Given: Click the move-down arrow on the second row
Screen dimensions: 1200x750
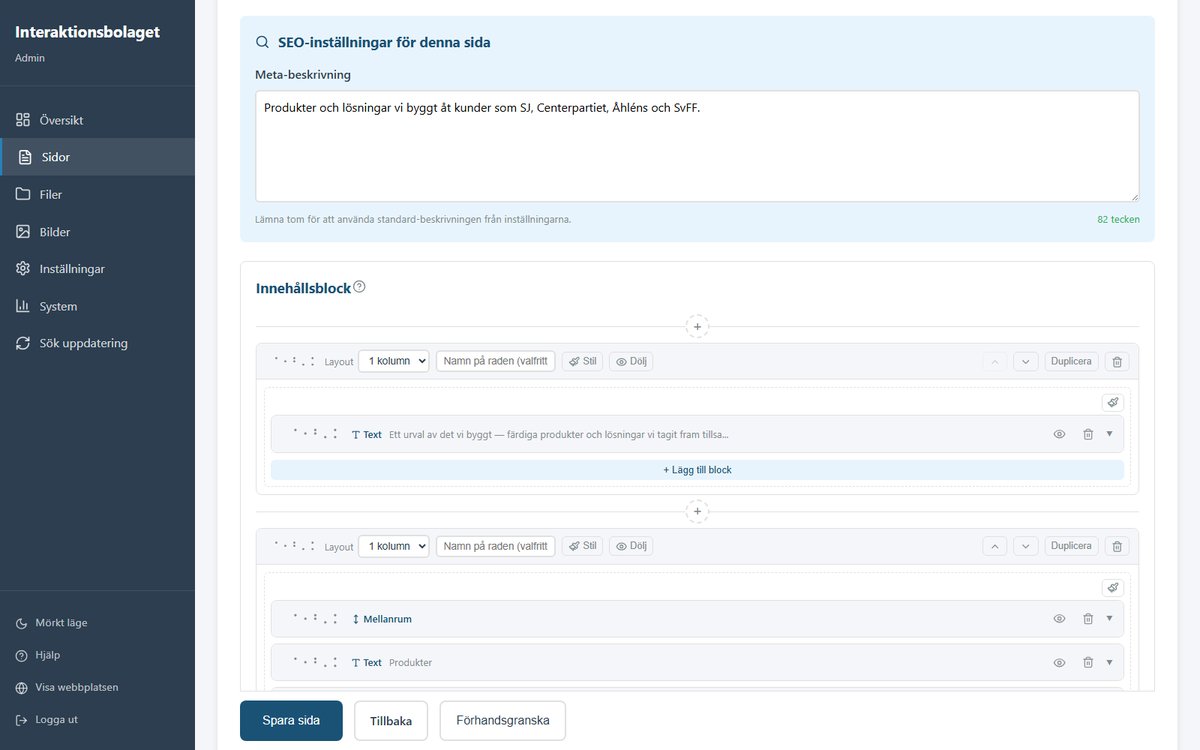Looking at the screenshot, I should pyautogui.click(x=1025, y=546).
